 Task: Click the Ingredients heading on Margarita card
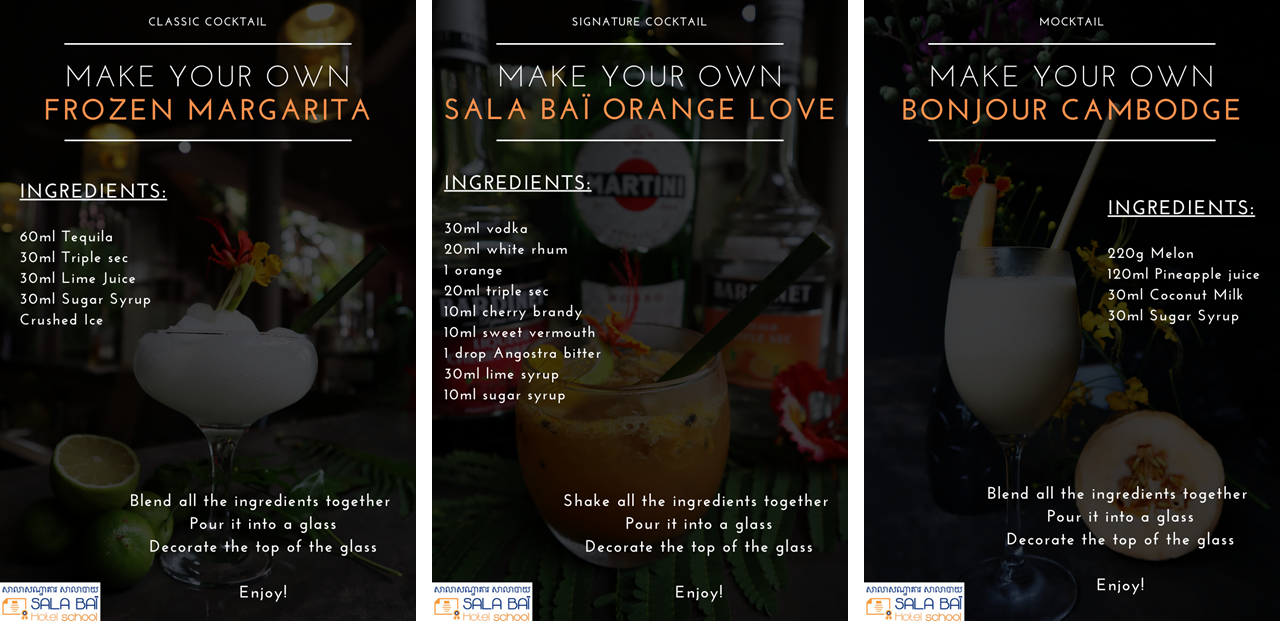point(93,191)
